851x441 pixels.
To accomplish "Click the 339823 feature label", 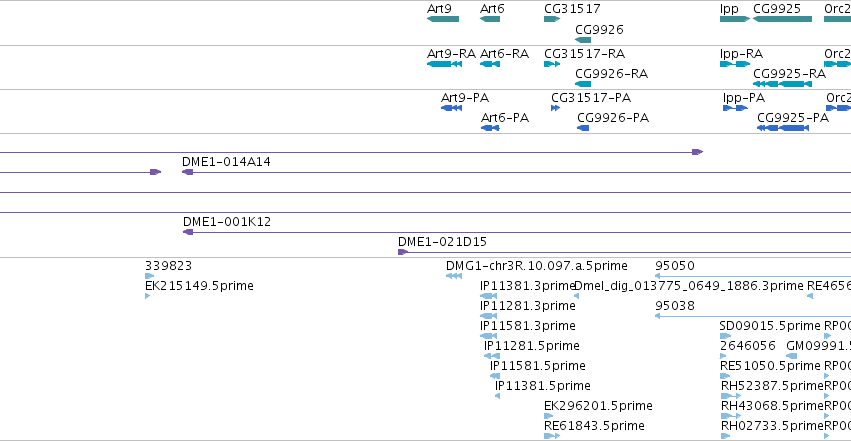I will tap(168, 266).
